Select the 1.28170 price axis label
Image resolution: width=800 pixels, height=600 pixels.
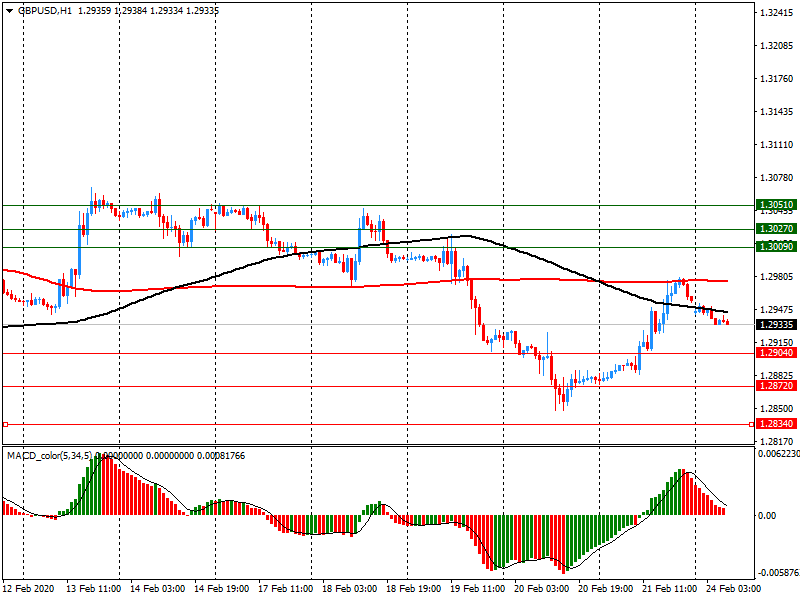(x=777, y=441)
